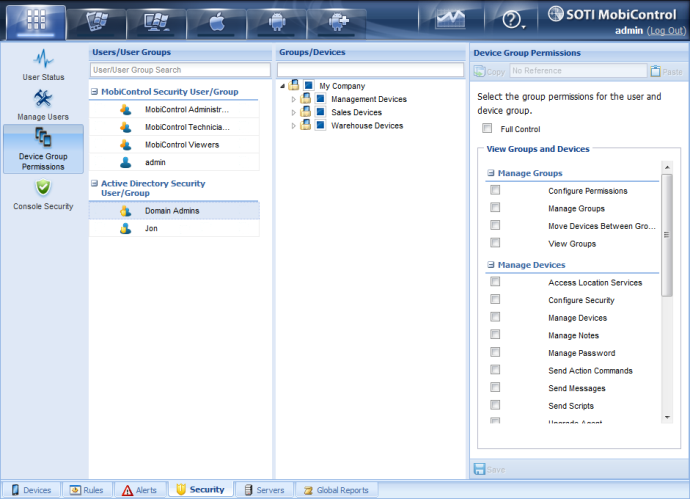This screenshot has height=499, width=690.
Task: Collapse the Manage Groups section
Action: point(491,173)
